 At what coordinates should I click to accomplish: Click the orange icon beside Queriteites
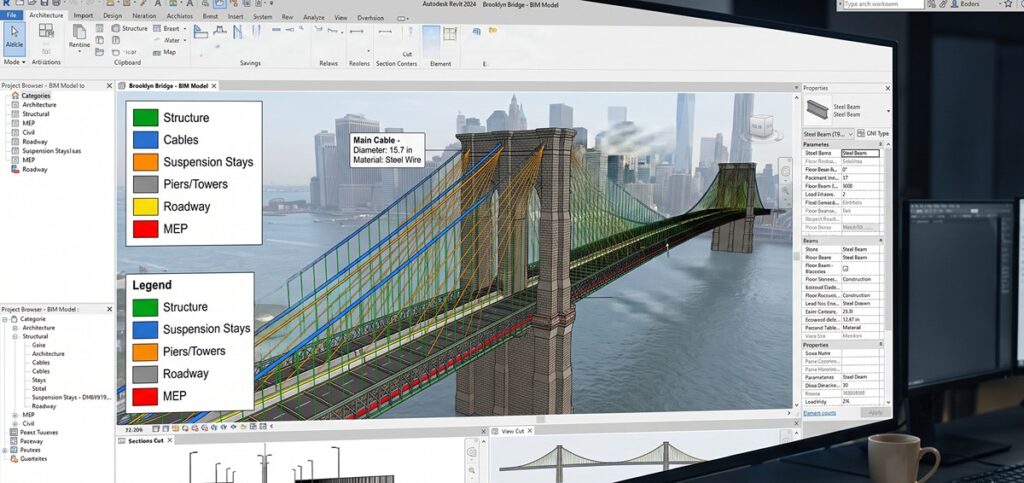coord(14,459)
